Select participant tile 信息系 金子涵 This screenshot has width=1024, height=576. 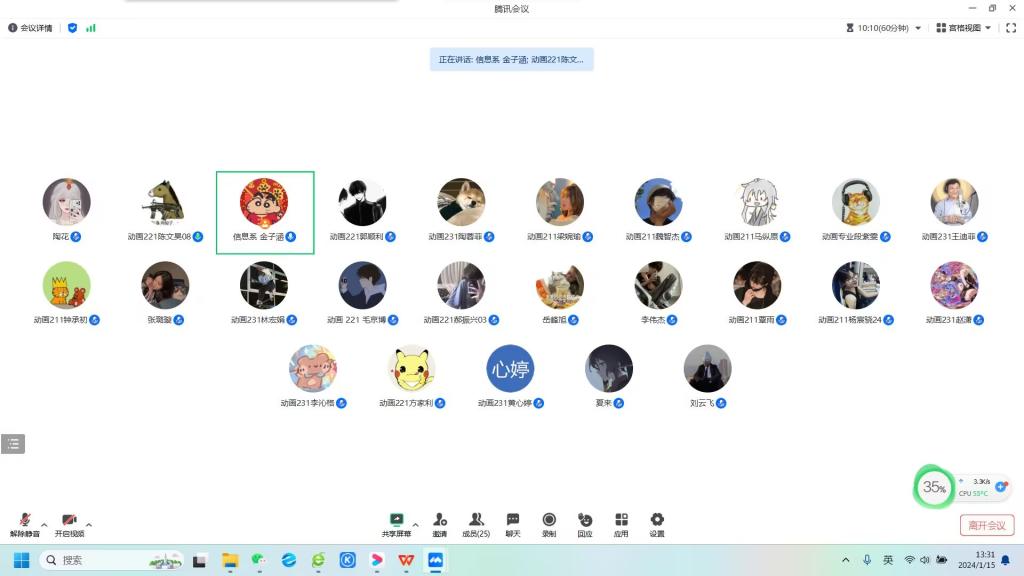[x=265, y=212]
